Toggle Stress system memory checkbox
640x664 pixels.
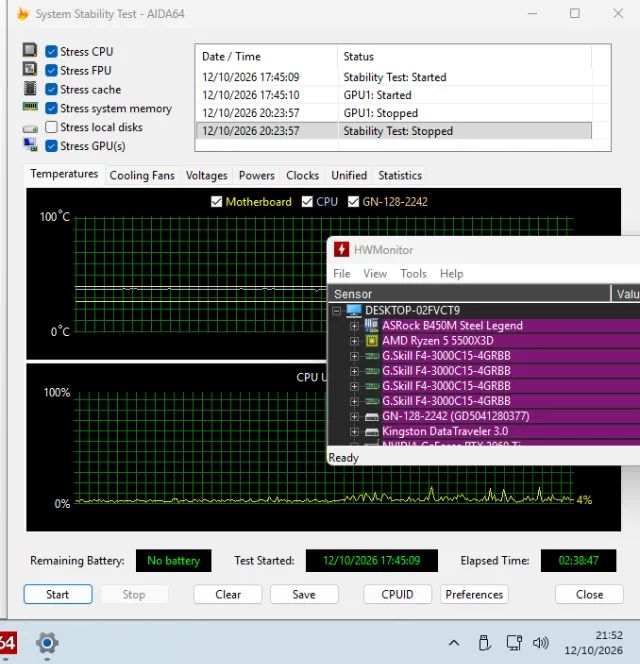[x=51, y=108]
